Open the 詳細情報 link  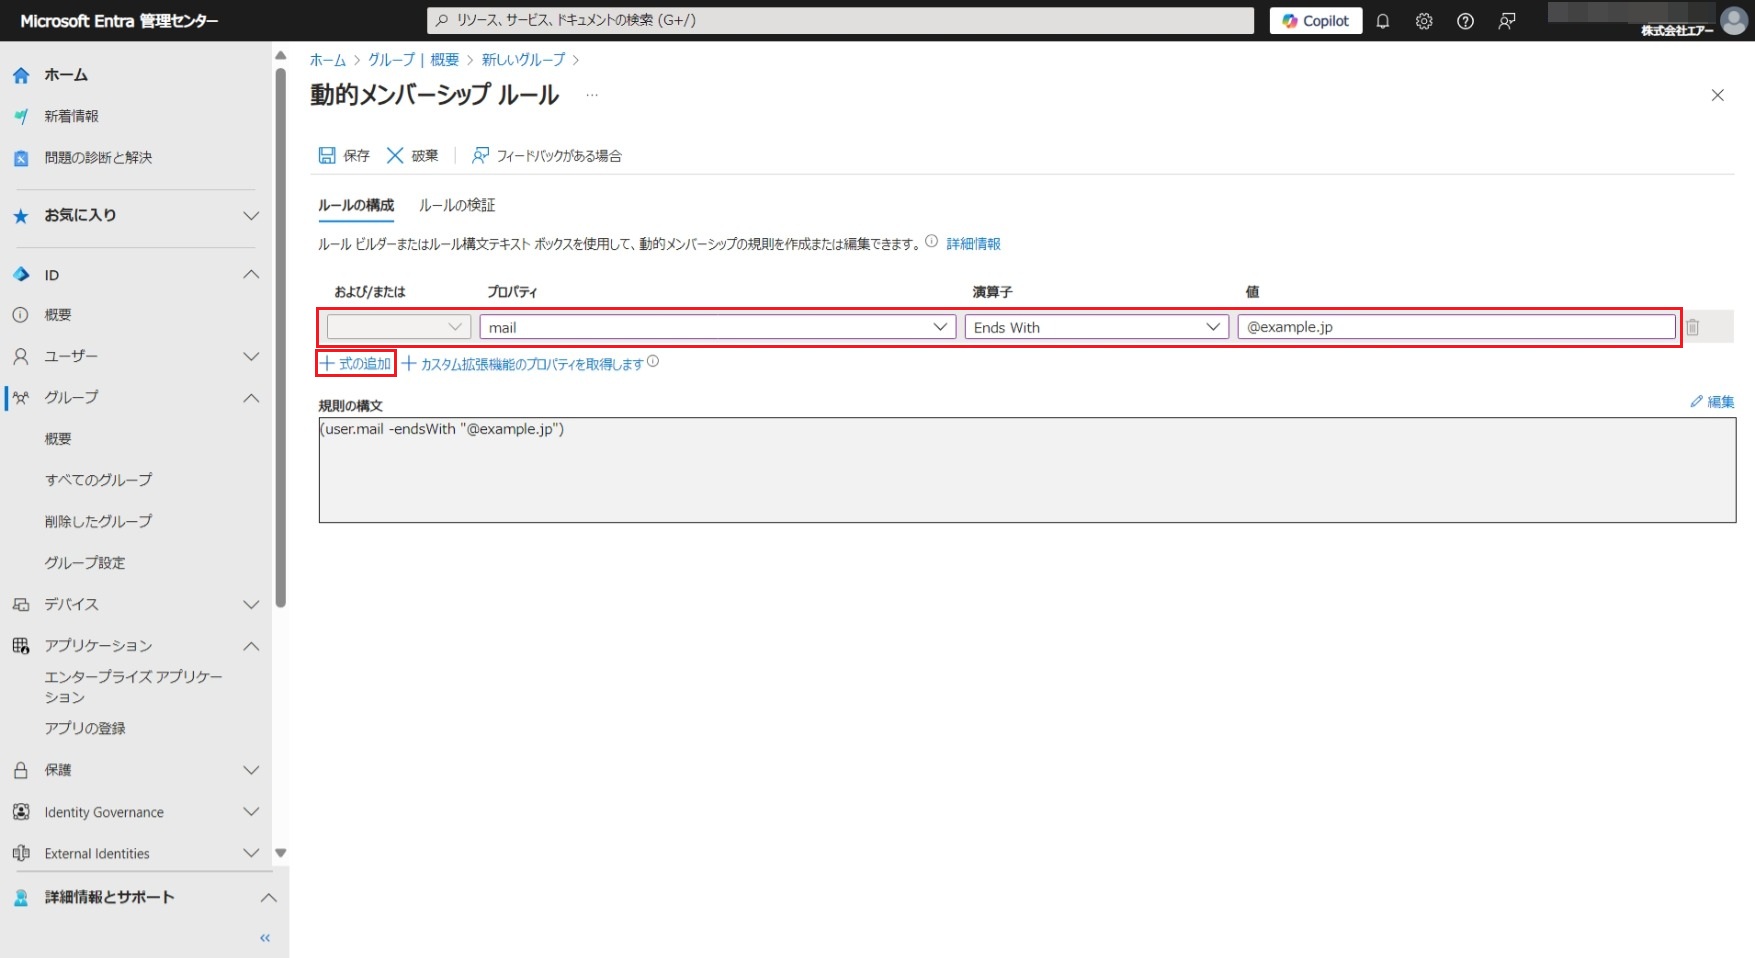click(x=973, y=244)
